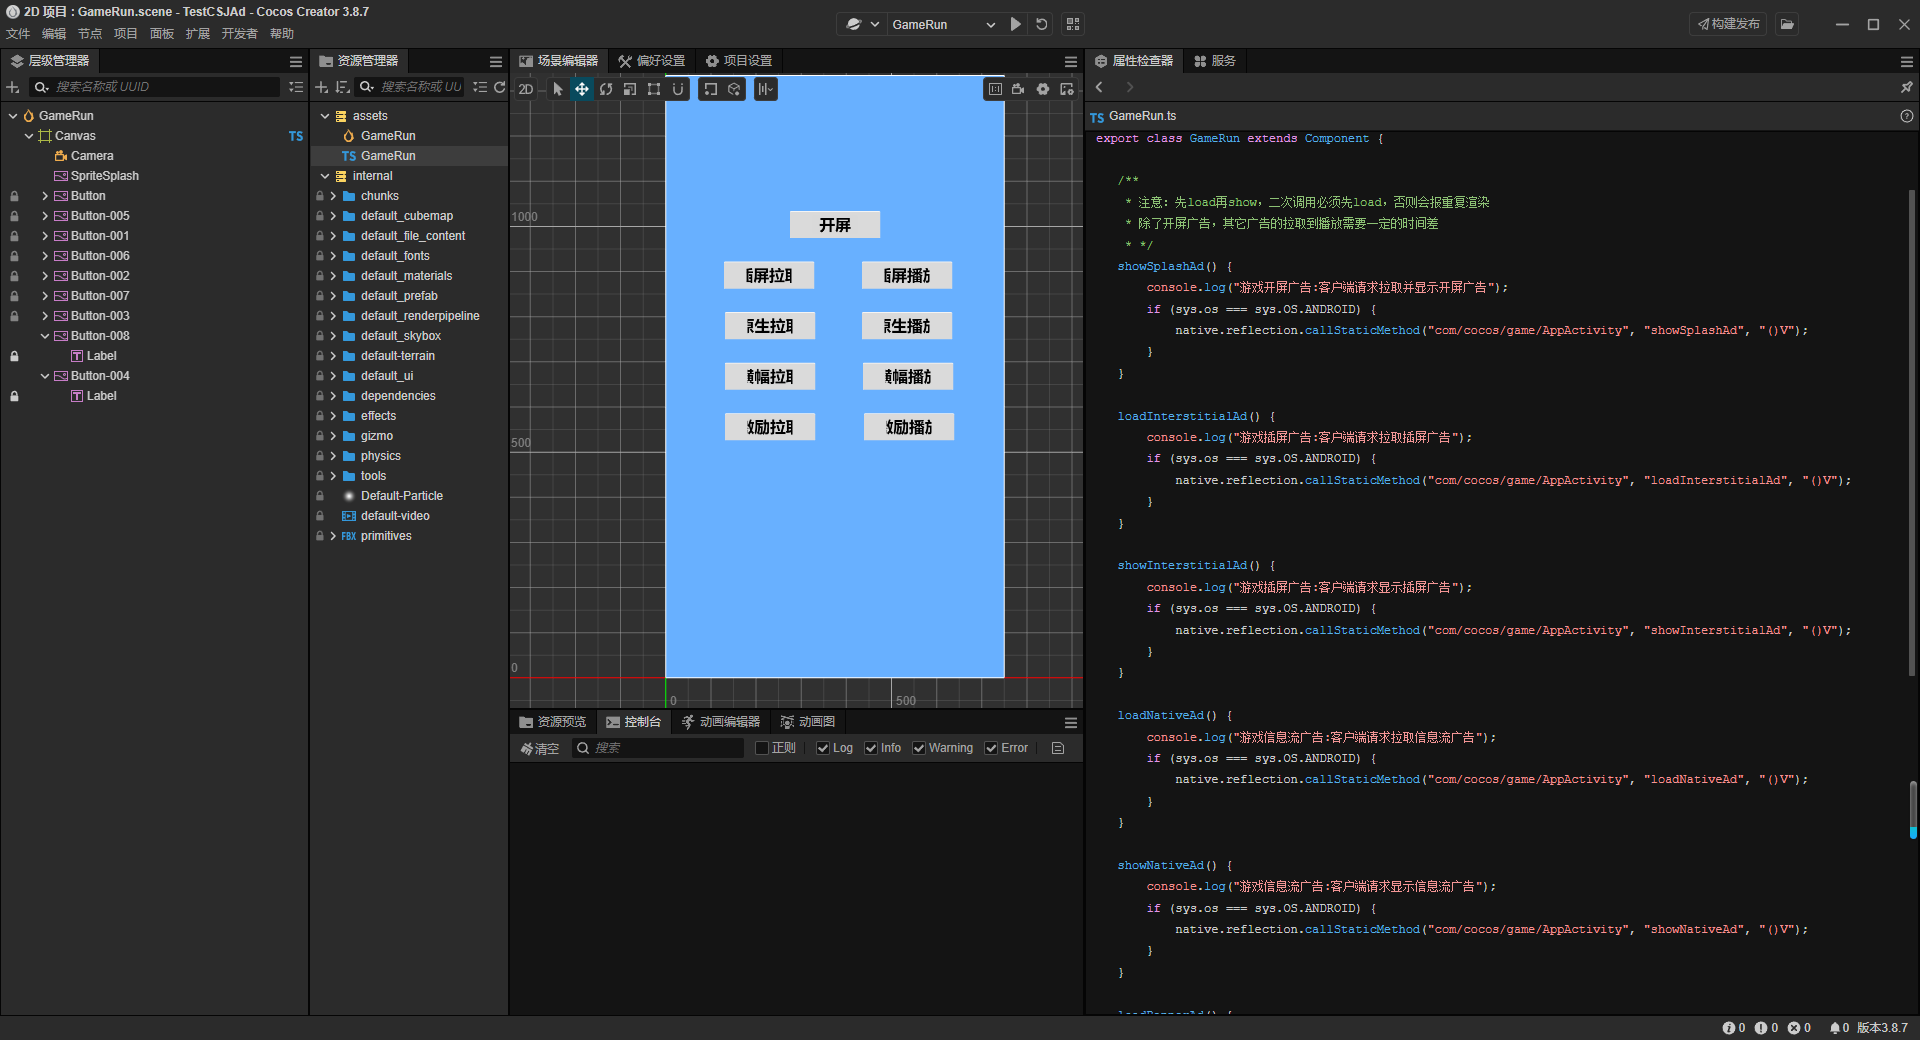The height and width of the screenshot is (1040, 1920).
Task: Open the 节点 menu
Action: tap(90, 34)
